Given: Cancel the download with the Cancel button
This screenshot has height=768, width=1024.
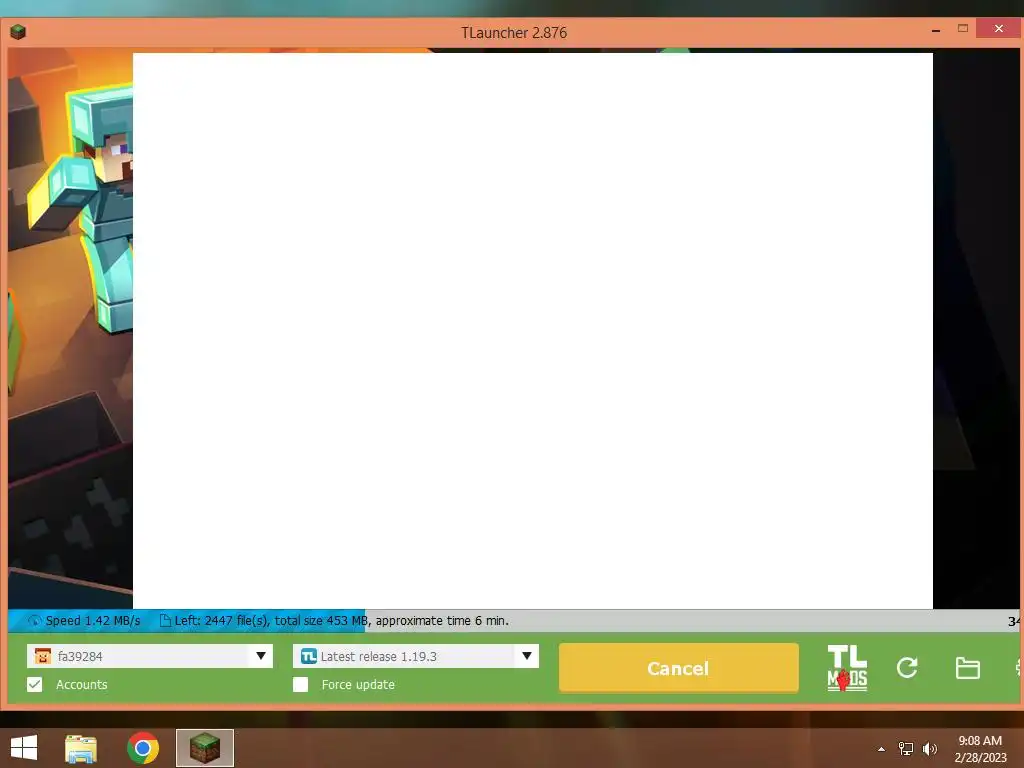Looking at the screenshot, I should pyautogui.click(x=679, y=667).
